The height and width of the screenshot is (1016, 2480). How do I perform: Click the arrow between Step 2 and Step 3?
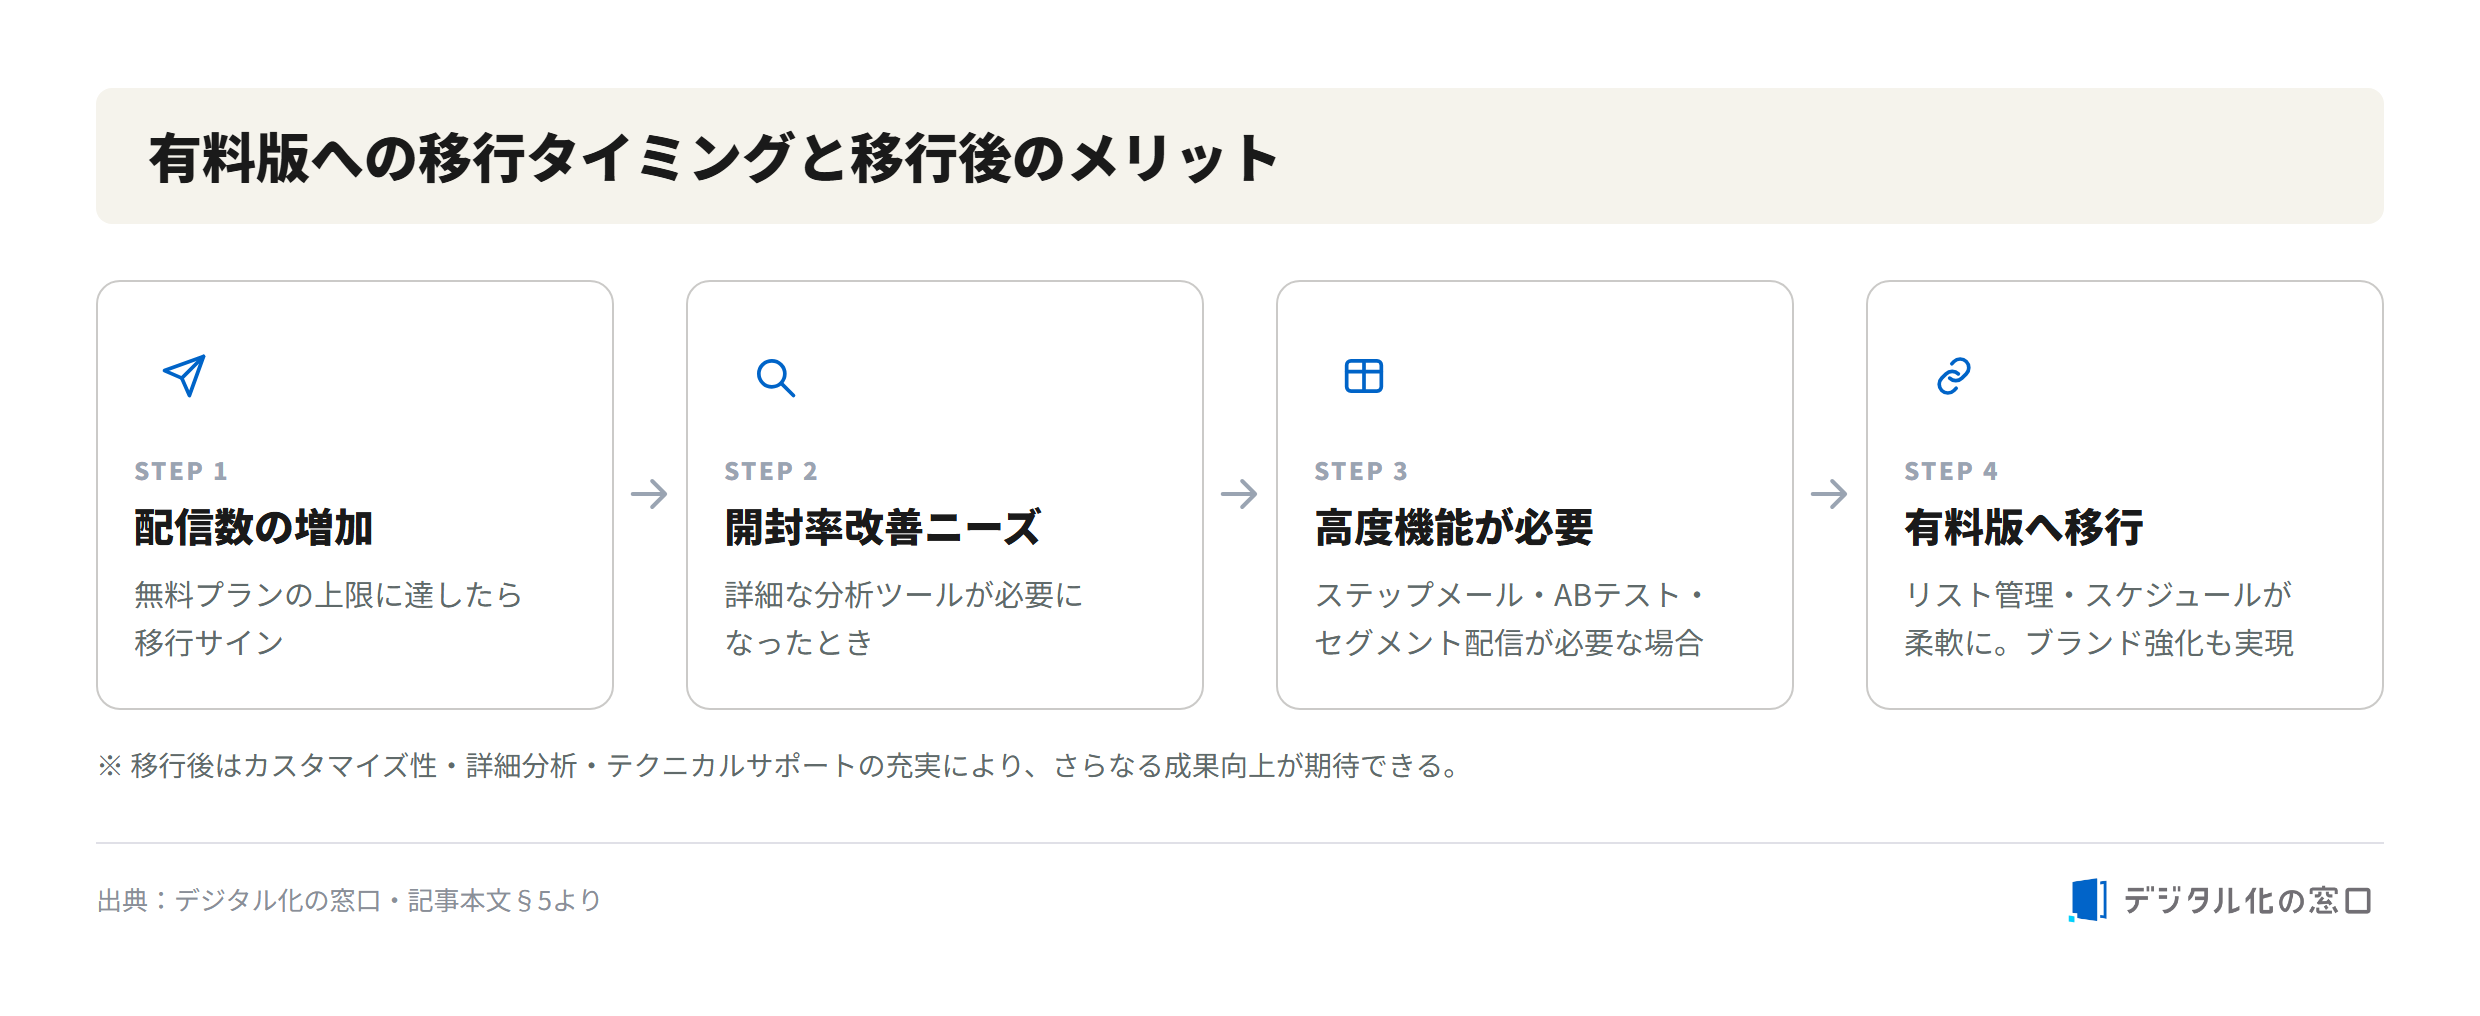click(1240, 494)
